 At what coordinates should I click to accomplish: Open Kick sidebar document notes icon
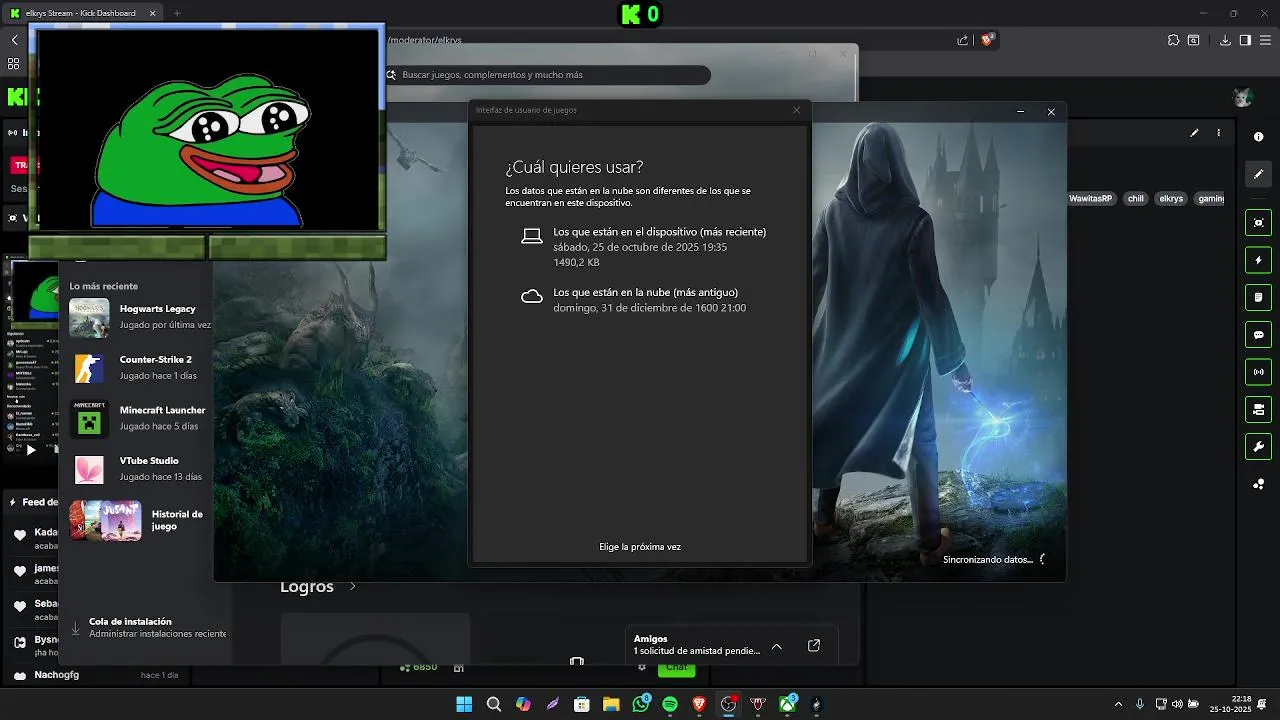(1258, 297)
